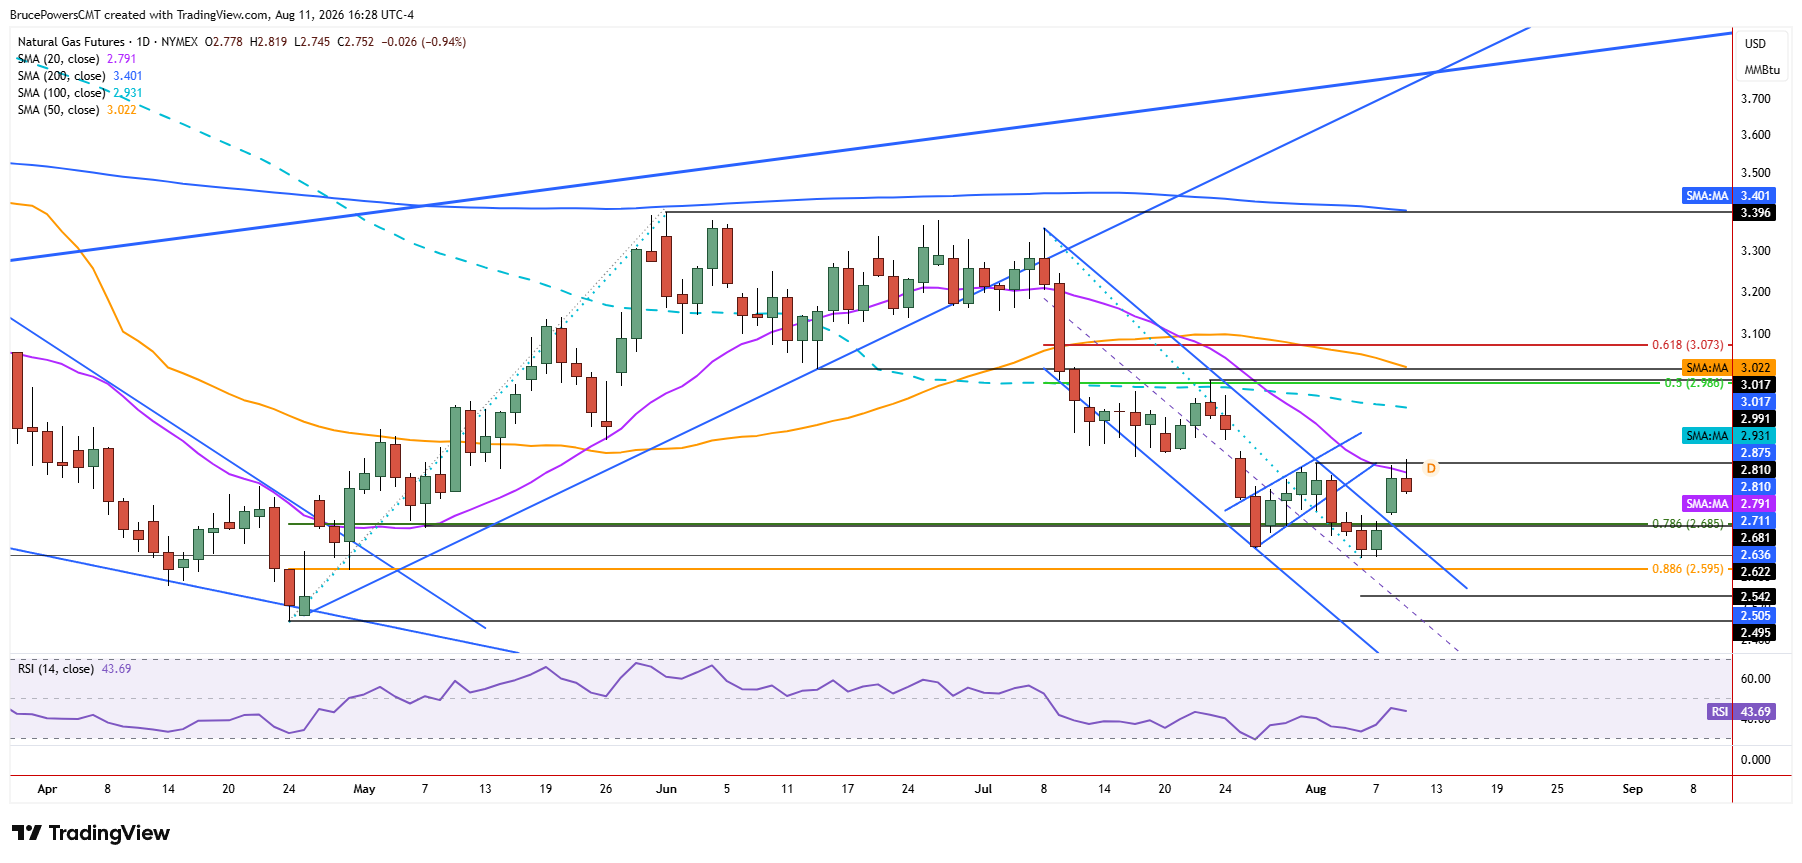
Task: Click the SMA (200, close) legend entry
Action: pos(79,76)
